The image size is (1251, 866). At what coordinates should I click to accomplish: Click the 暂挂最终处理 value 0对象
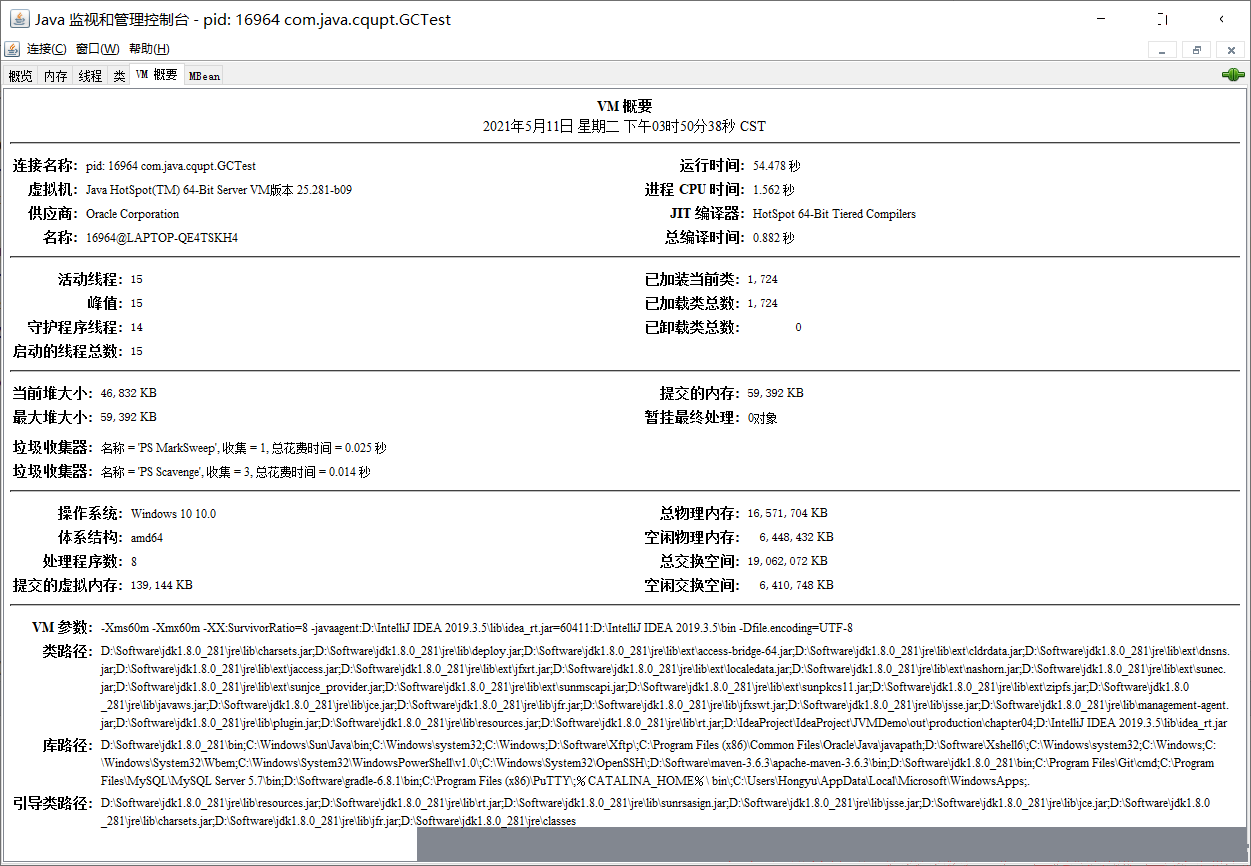763,418
